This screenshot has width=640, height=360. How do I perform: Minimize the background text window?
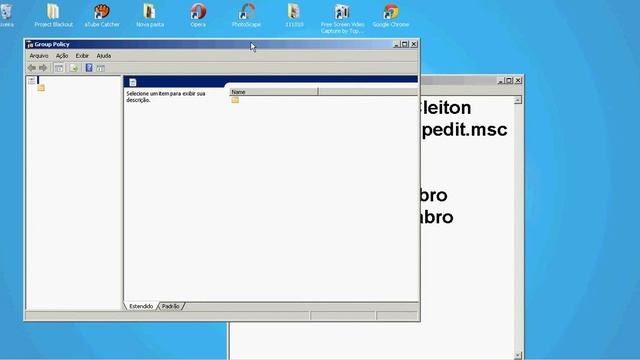501,80
